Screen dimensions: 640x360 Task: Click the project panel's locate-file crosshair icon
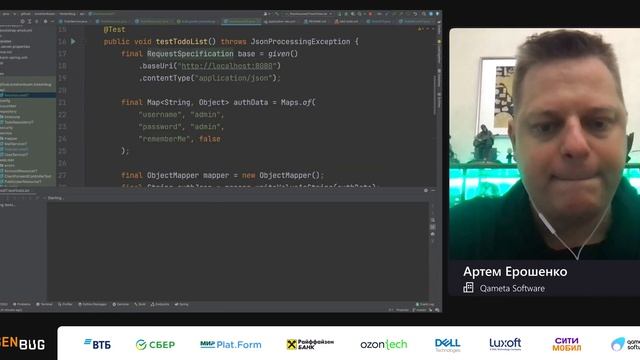22,21
